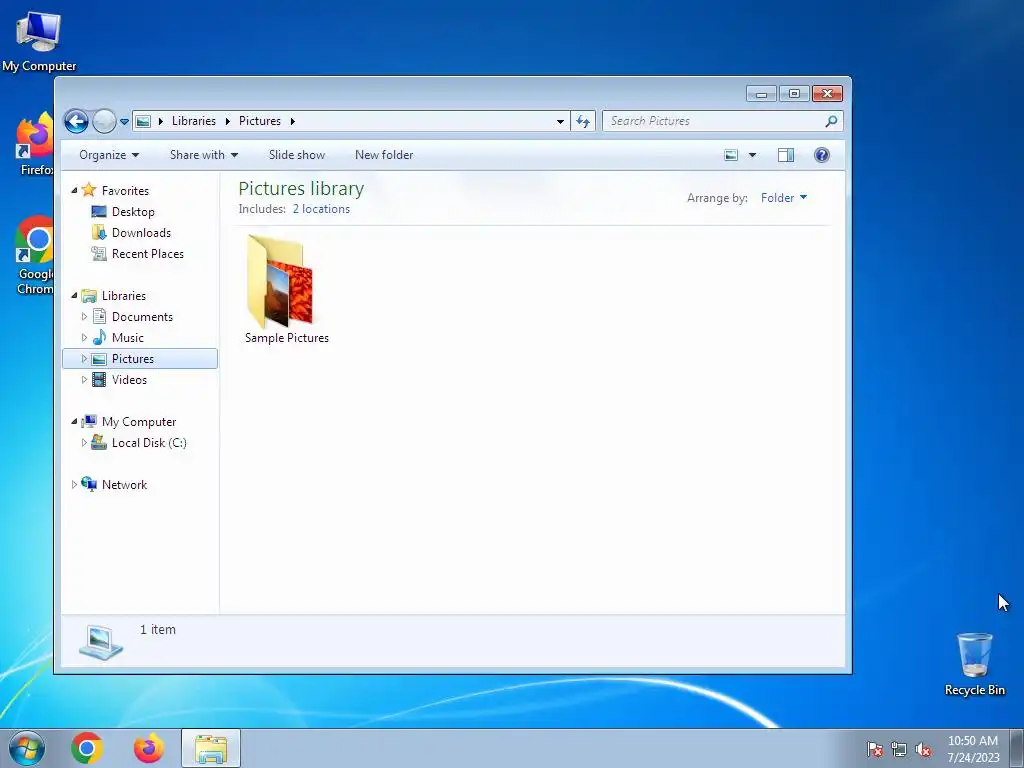The width and height of the screenshot is (1024, 768).
Task: Open the Action Center flag icon
Action: click(x=875, y=750)
